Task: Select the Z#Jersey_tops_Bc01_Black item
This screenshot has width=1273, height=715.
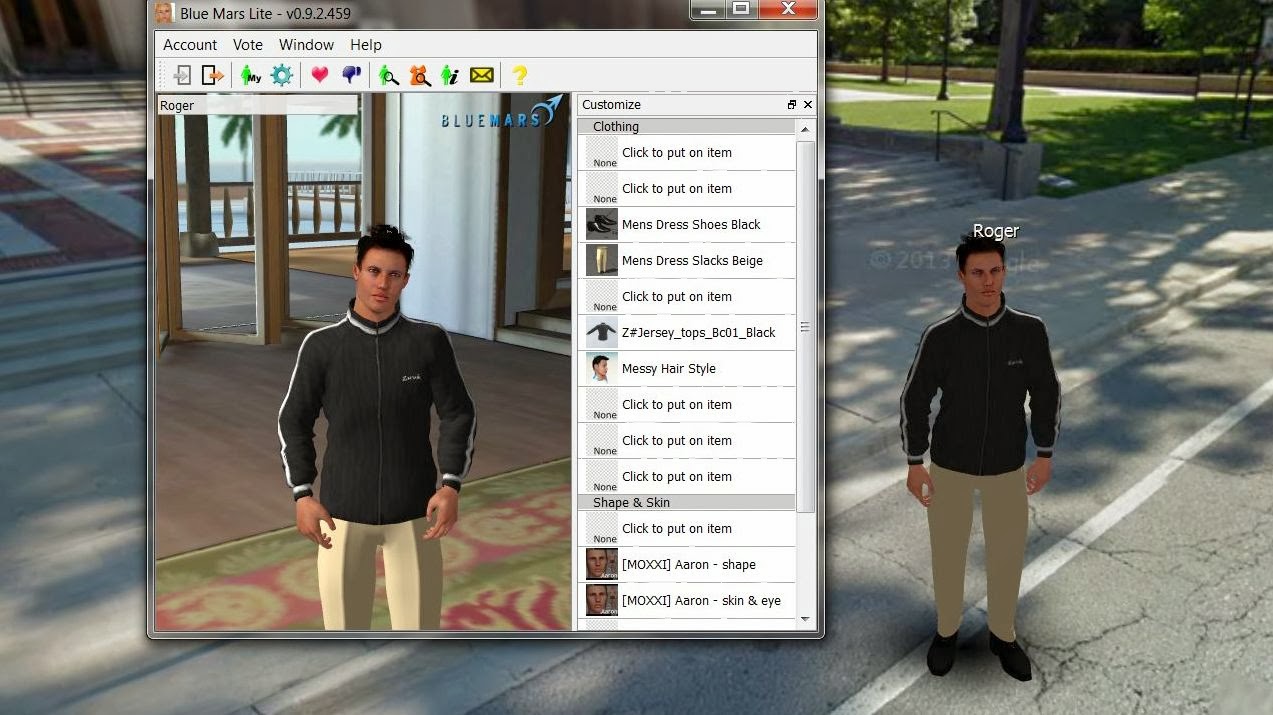Action: pyautogui.click(x=686, y=332)
